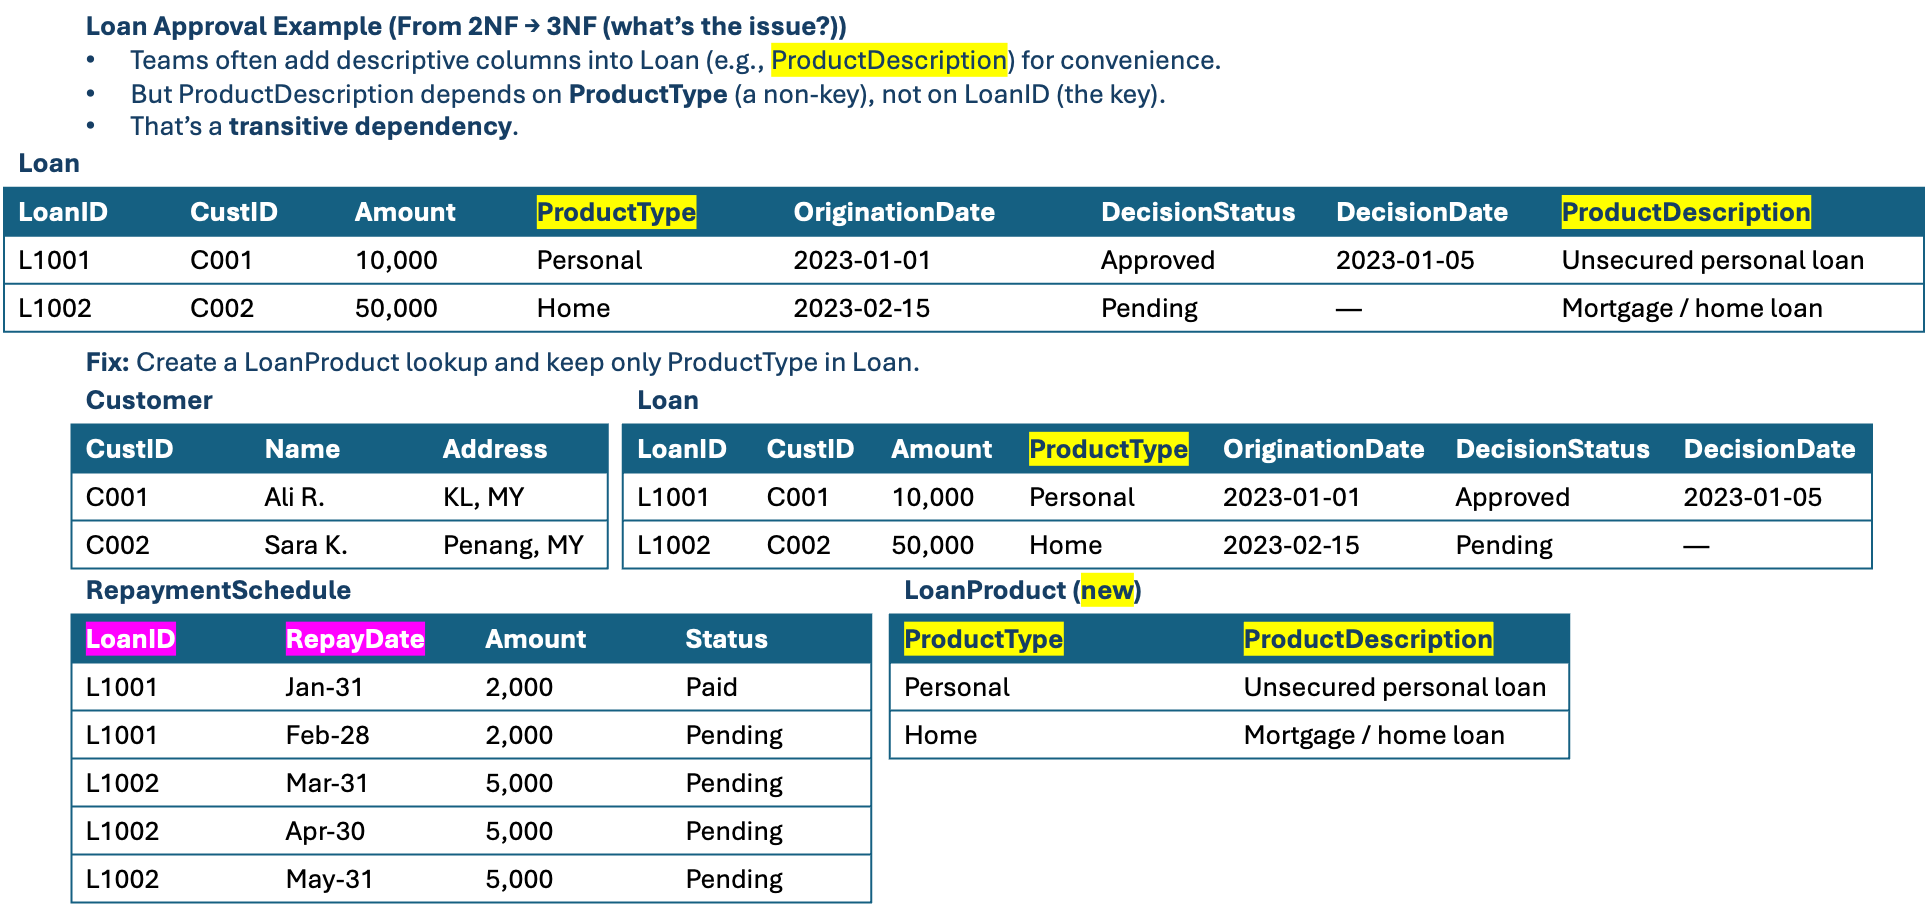This screenshot has height=914, width=1926.
Task: Click the 'May-31' repay date cell
Action: click(x=329, y=879)
